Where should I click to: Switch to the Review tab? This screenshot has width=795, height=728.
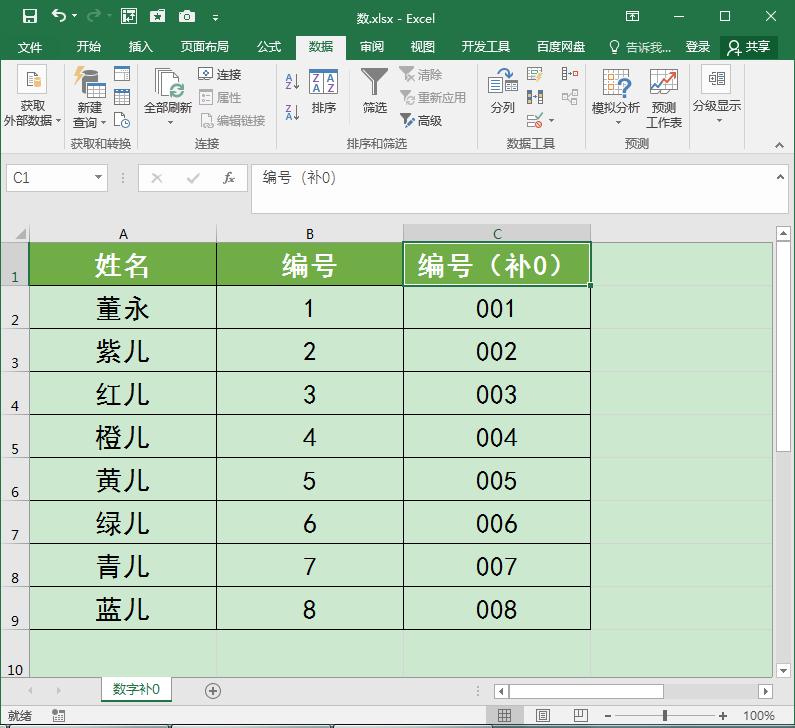372,47
